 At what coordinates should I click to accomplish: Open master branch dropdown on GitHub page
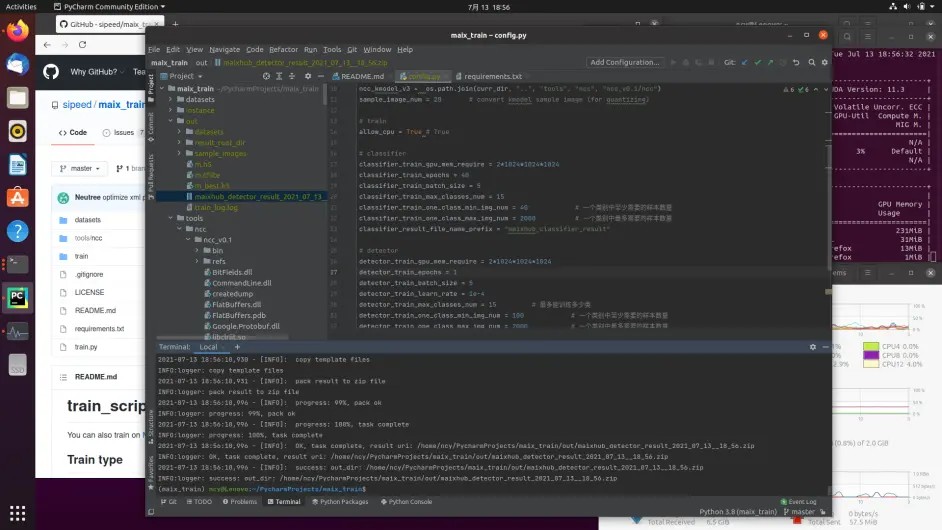79,168
